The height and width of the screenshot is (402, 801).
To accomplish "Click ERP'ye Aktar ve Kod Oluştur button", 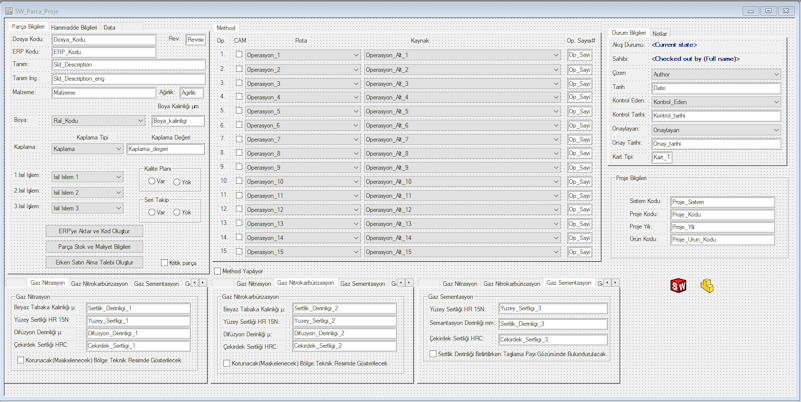I will [94, 231].
